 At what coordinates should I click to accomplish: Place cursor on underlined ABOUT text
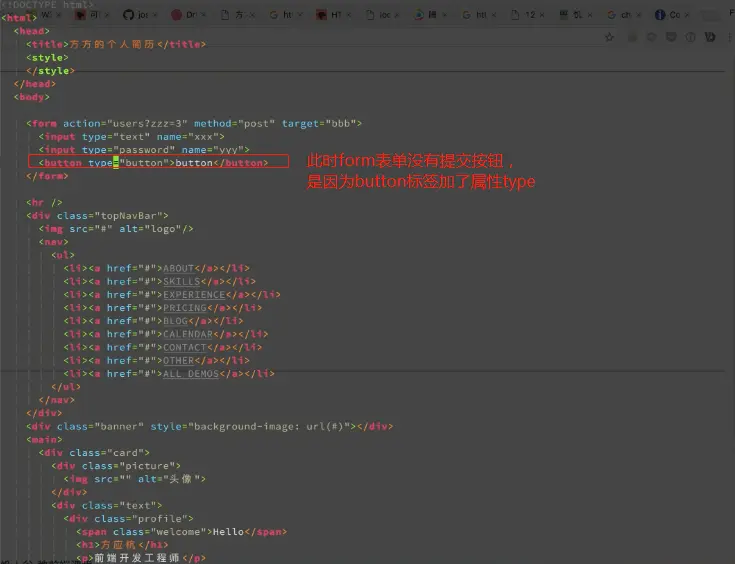[x=179, y=269]
